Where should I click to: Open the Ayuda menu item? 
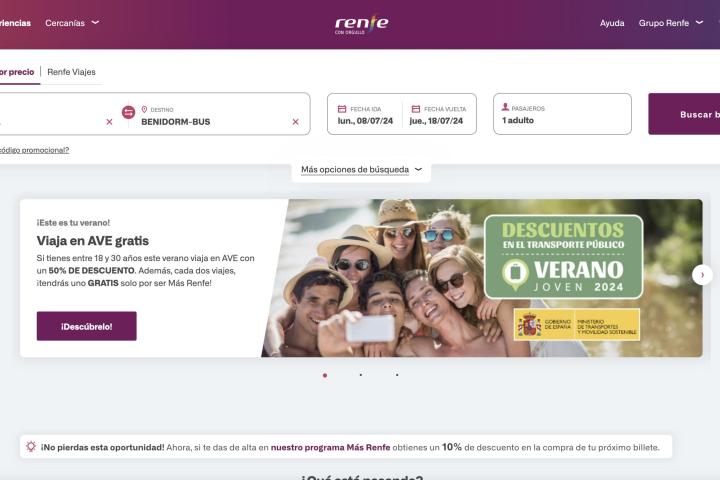coord(612,23)
